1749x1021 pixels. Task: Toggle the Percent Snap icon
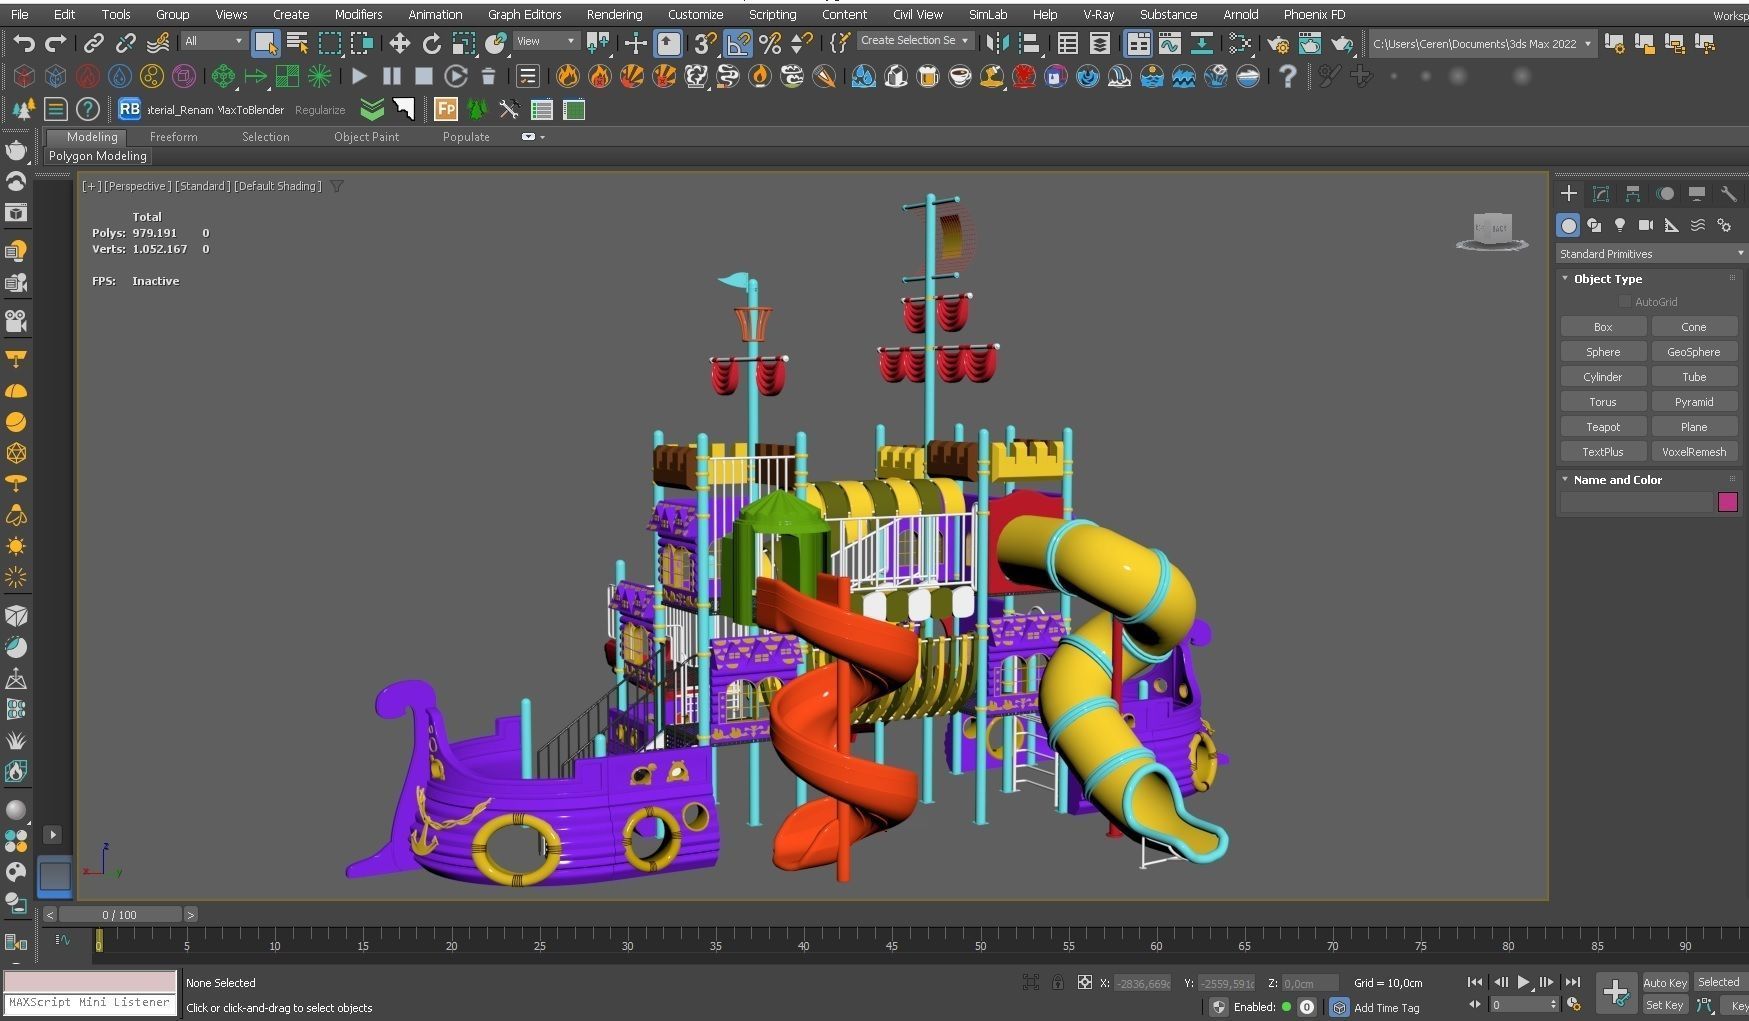pyautogui.click(x=769, y=43)
